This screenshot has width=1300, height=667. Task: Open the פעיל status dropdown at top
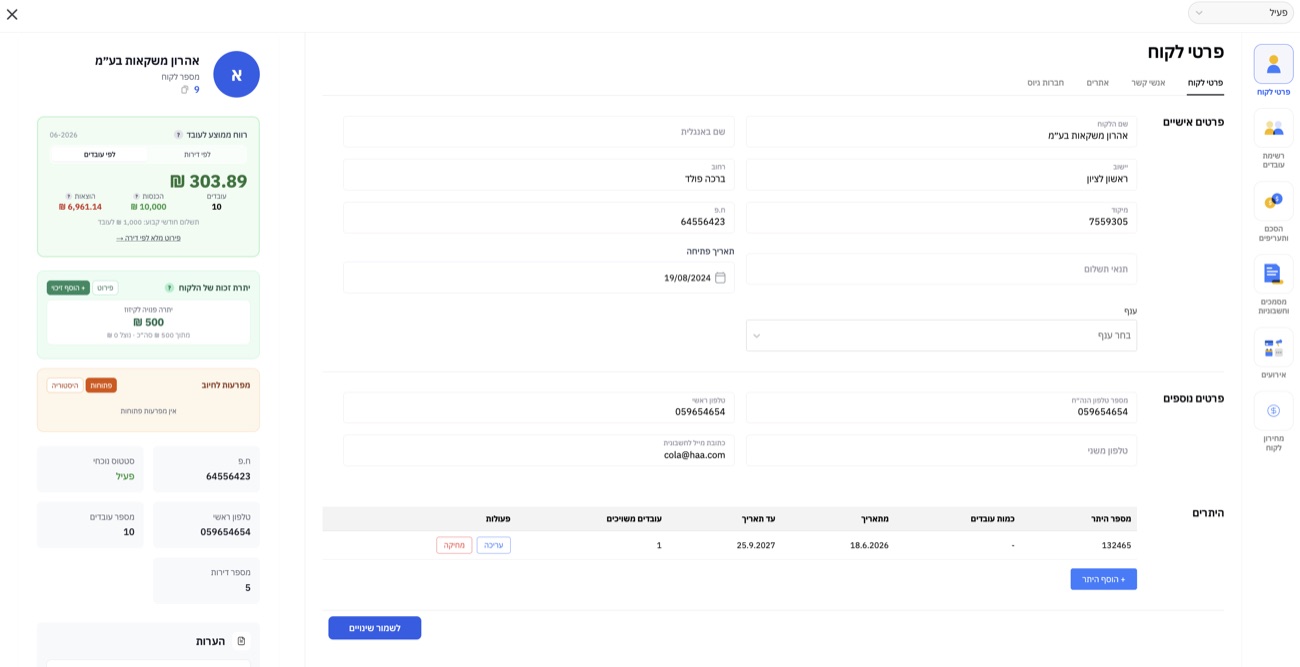(1241, 13)
